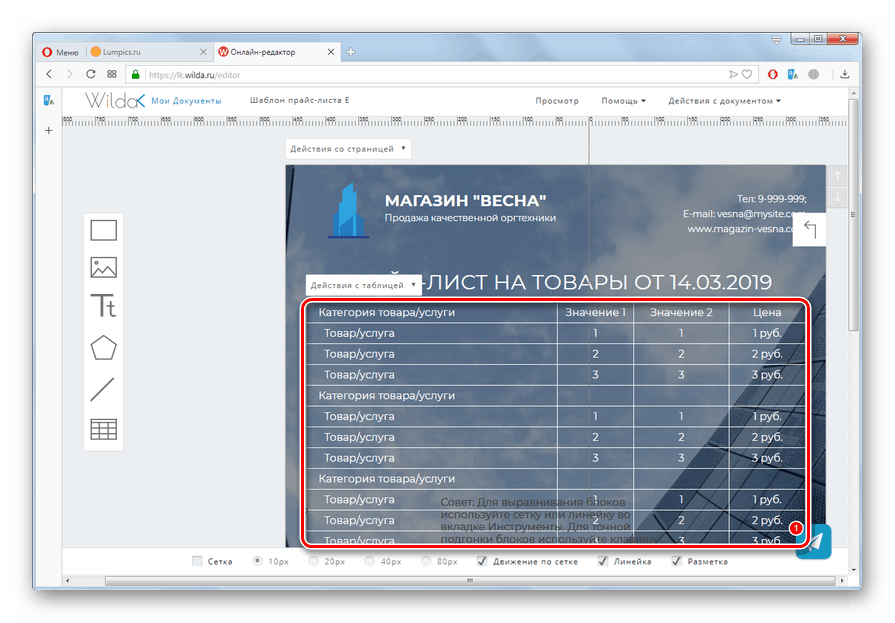Click the plus icon on left sidebar
Viewport: 895px width, 623px height.
click(x=49, y=131)
